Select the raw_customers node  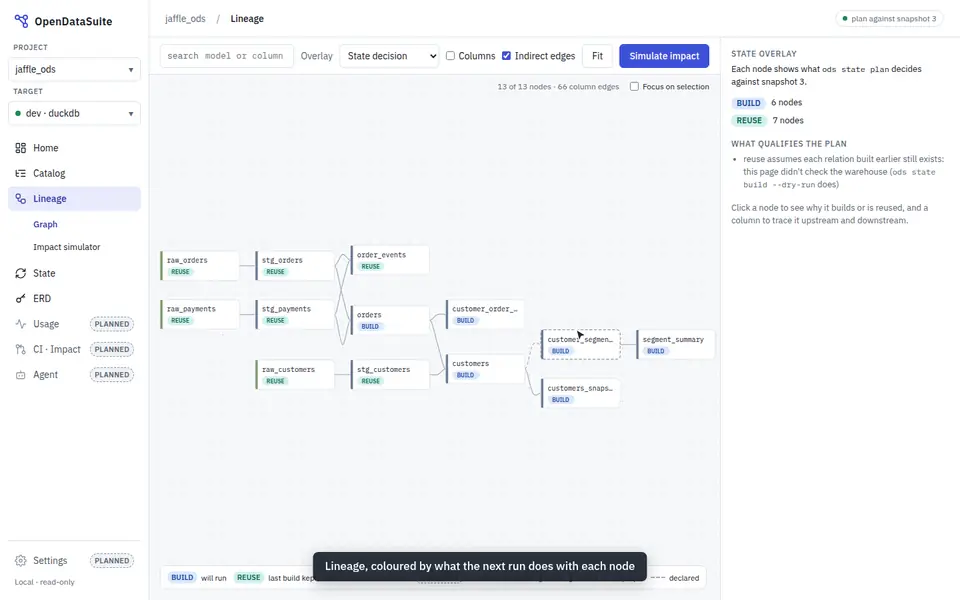[x=294, y=375]
